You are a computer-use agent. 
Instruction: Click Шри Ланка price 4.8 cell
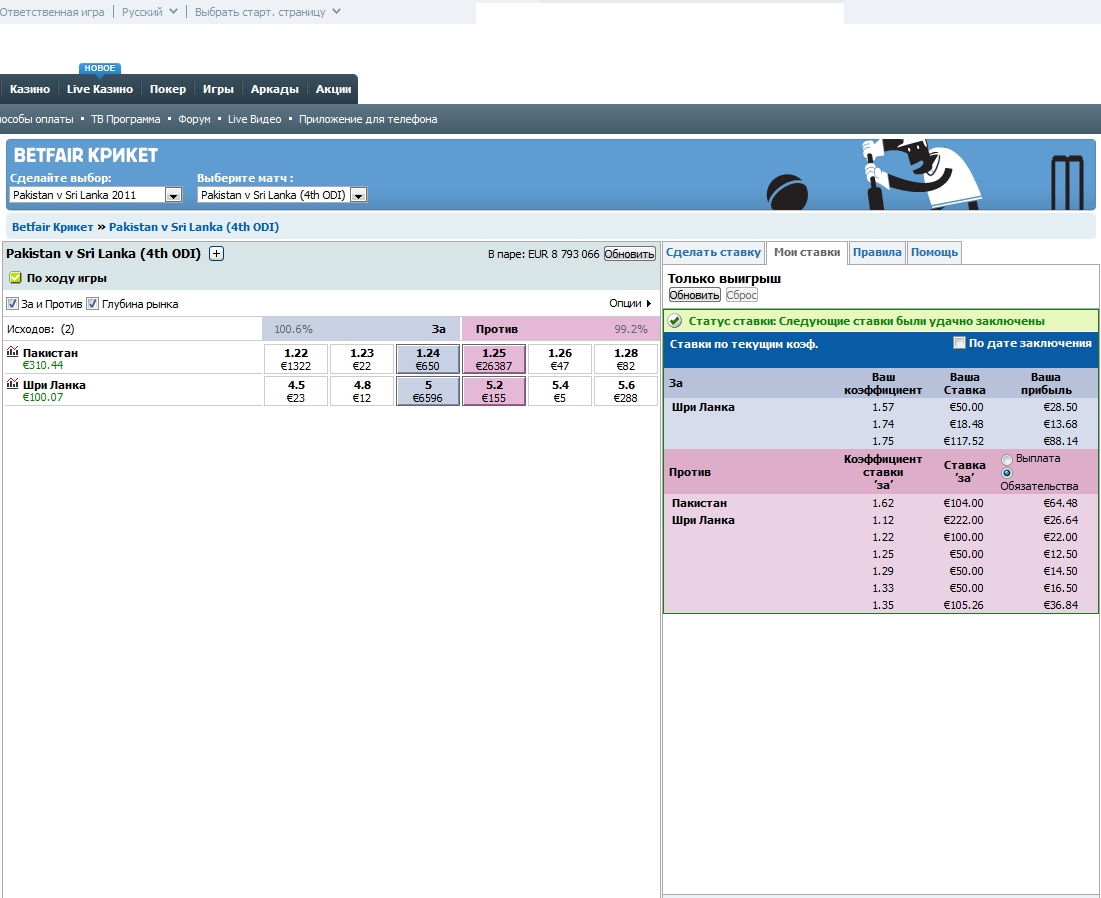(x=362, y=391)
